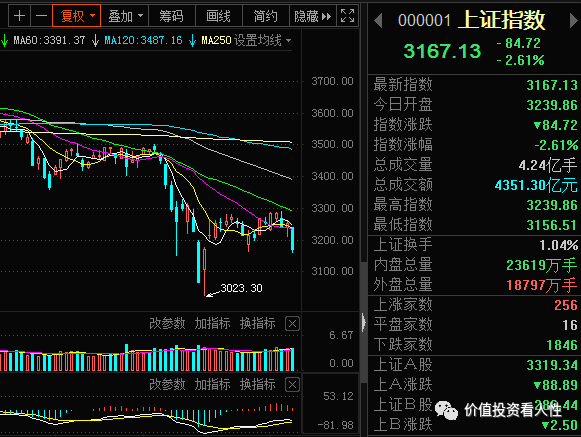Select the 画线 drawing tool button
The width and height of the screenshot is (581, 437).
[x=218, y=16]
